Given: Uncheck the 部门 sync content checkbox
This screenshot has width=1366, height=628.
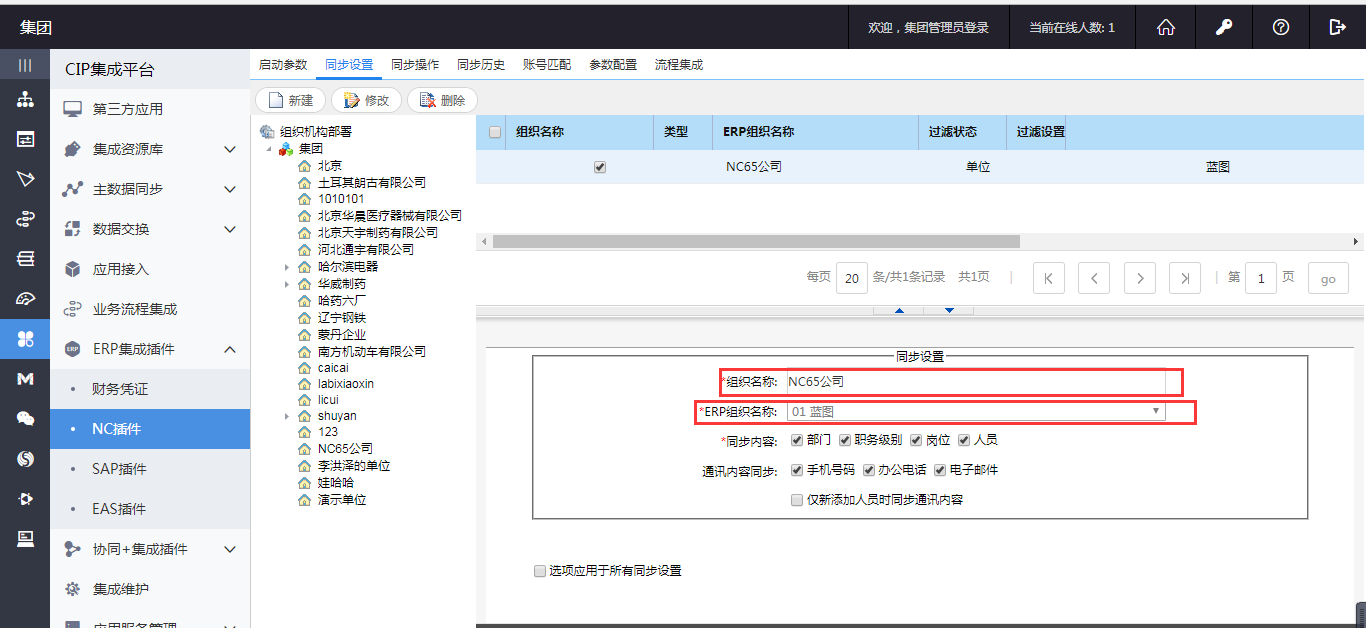Looking at the screenshot, I should click(x=797, y=440).
